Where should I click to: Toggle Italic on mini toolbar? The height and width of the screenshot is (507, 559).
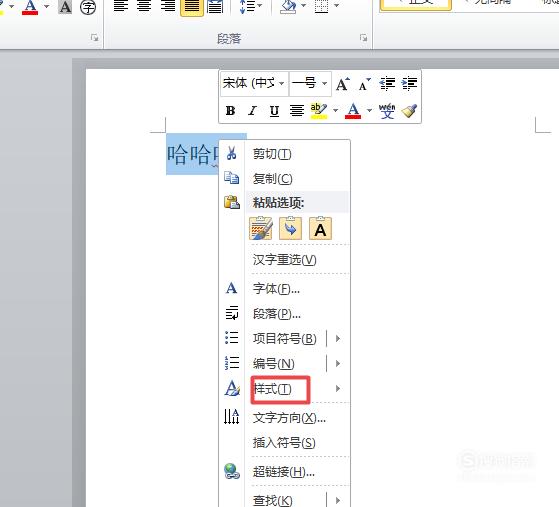252,111
